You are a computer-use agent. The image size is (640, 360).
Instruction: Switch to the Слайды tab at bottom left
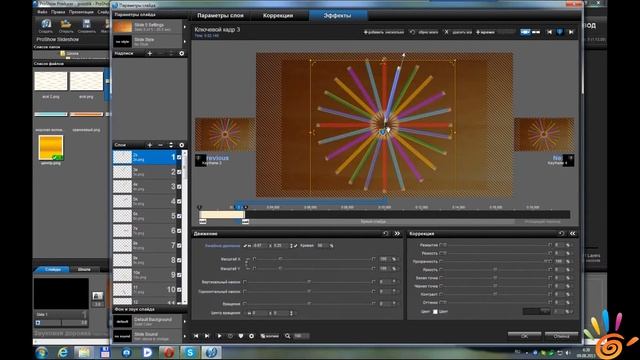53,269
